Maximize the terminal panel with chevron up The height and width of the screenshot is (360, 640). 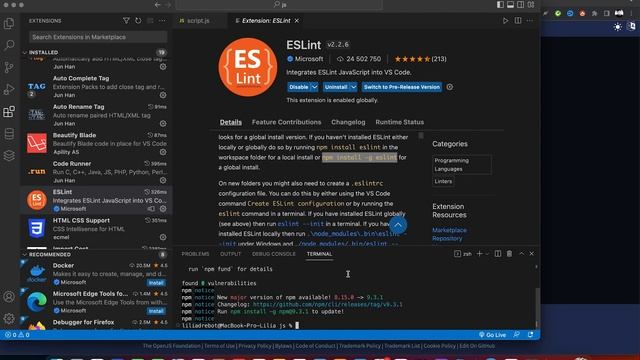(521, 253)
